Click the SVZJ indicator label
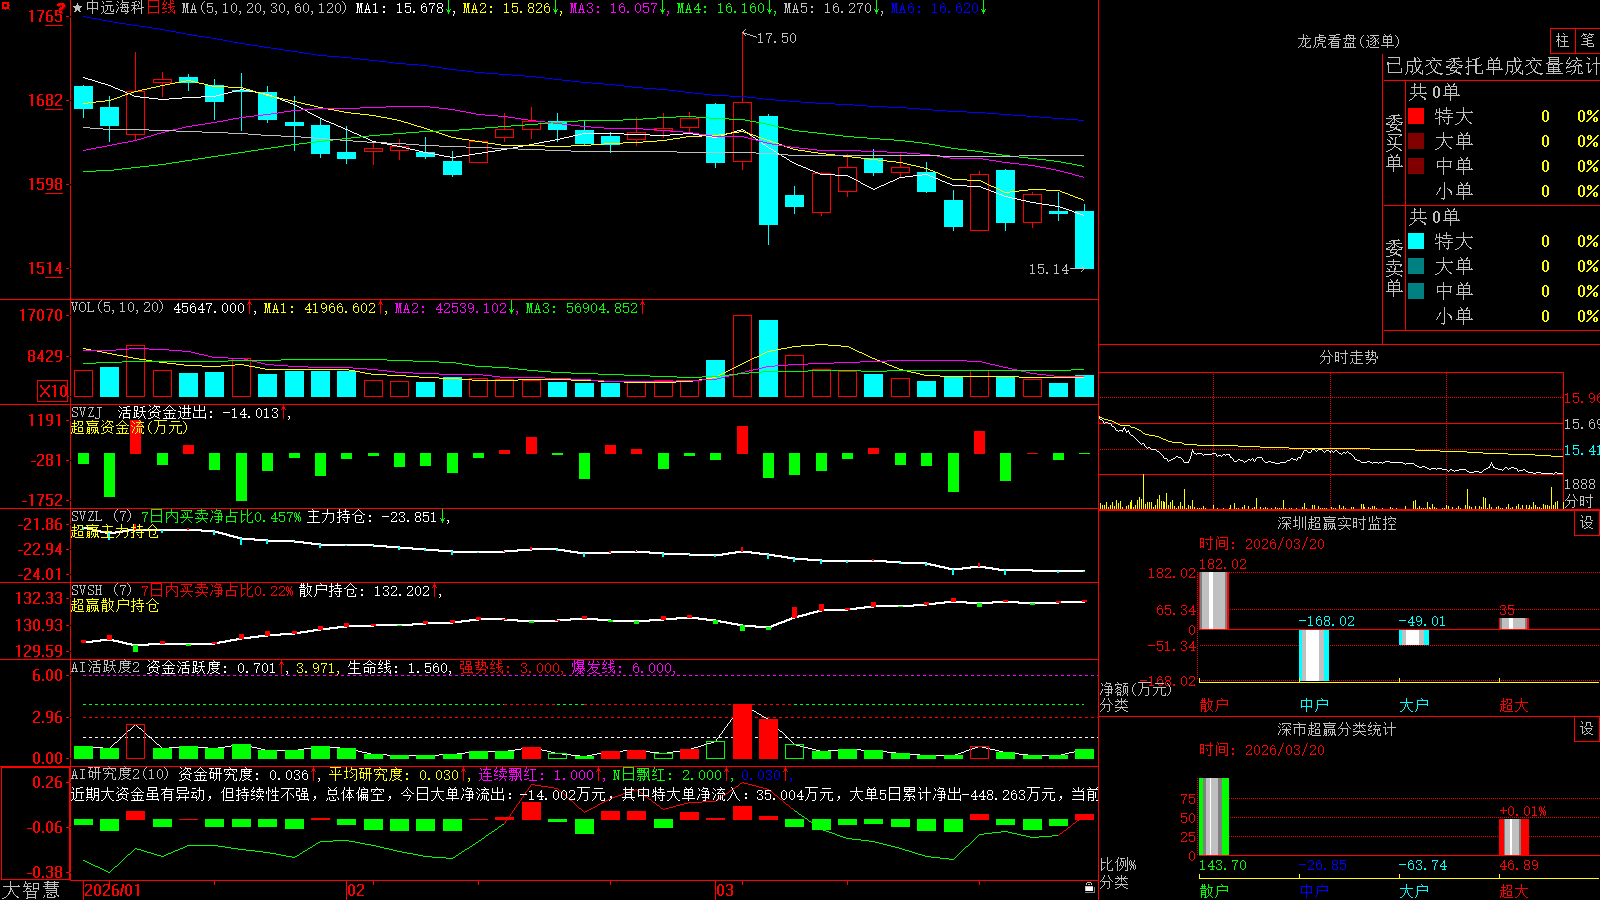Viewport: 1600px width, 900px height. pyautogui.click(x=87, y=412)
